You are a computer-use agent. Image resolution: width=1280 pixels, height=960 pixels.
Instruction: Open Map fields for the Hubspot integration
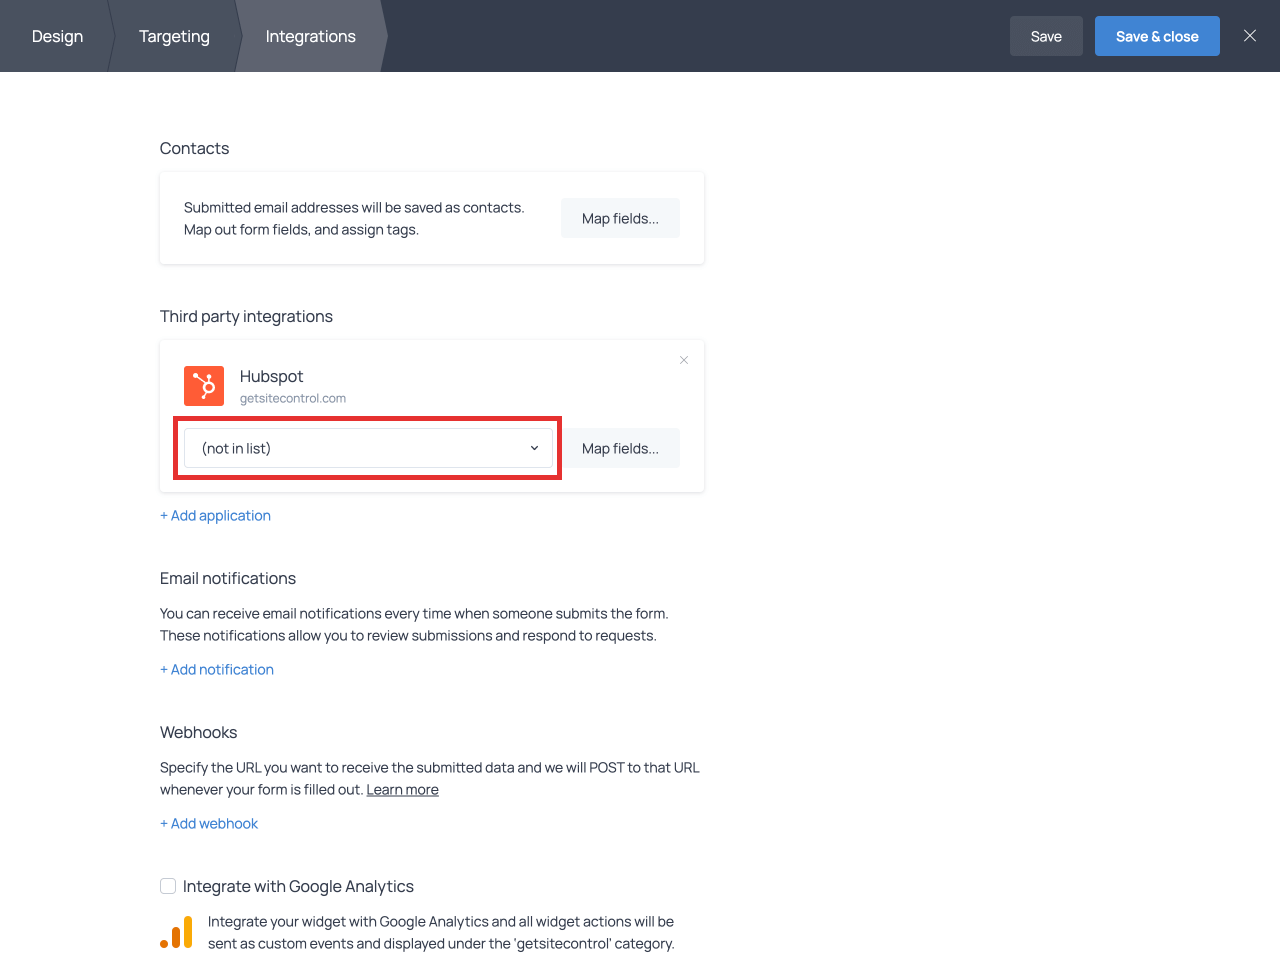pos(620,448)
